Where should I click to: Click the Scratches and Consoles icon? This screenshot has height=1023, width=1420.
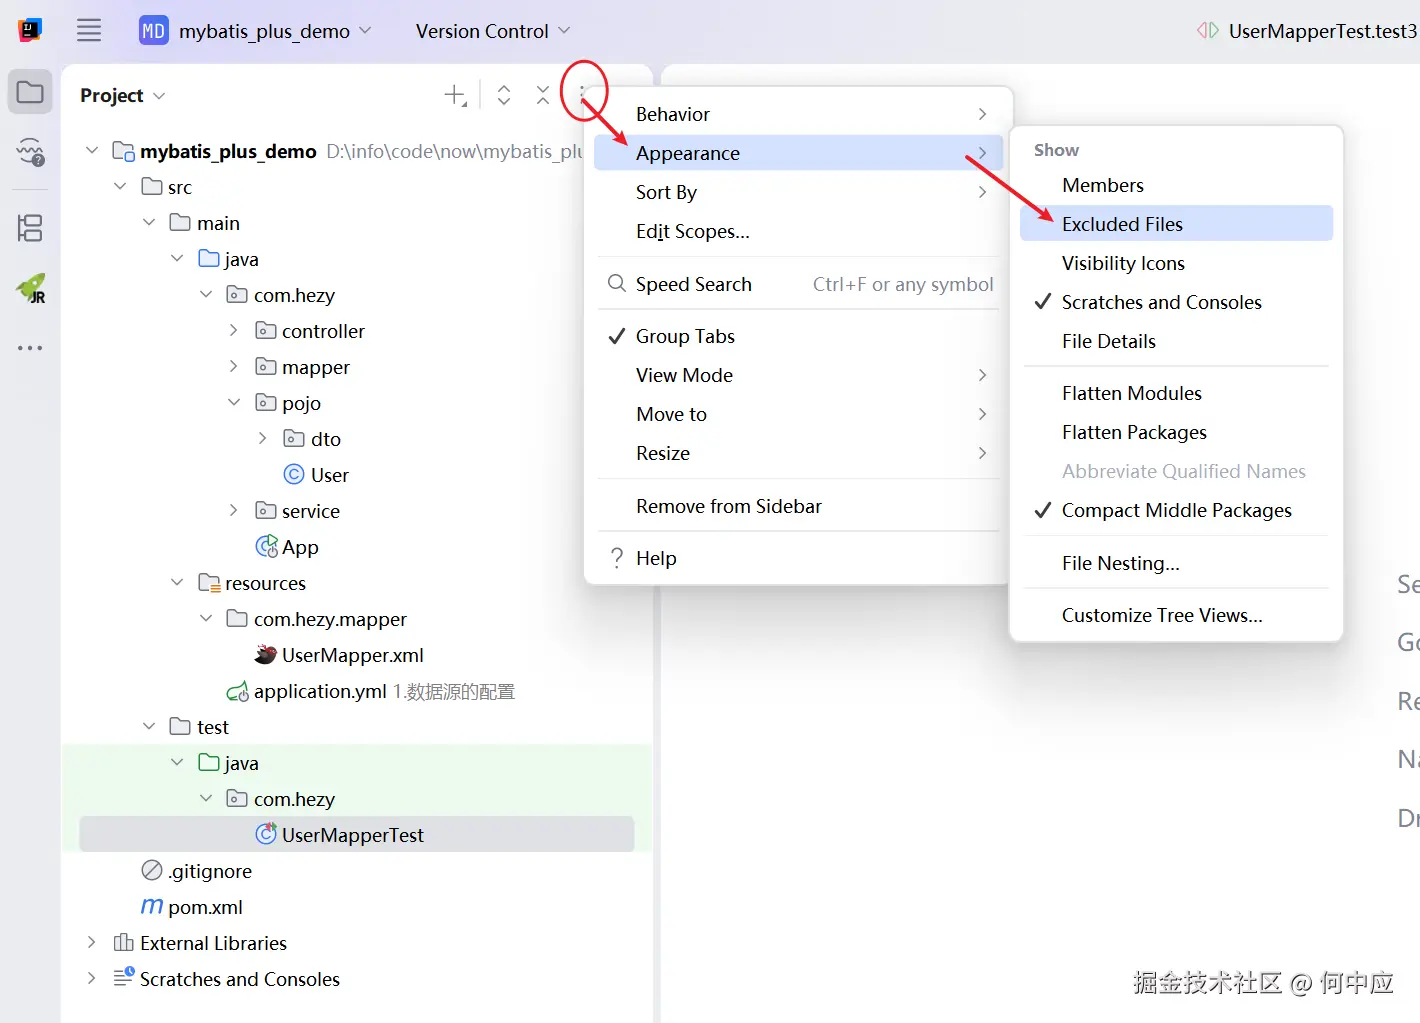tap(124, 977)
